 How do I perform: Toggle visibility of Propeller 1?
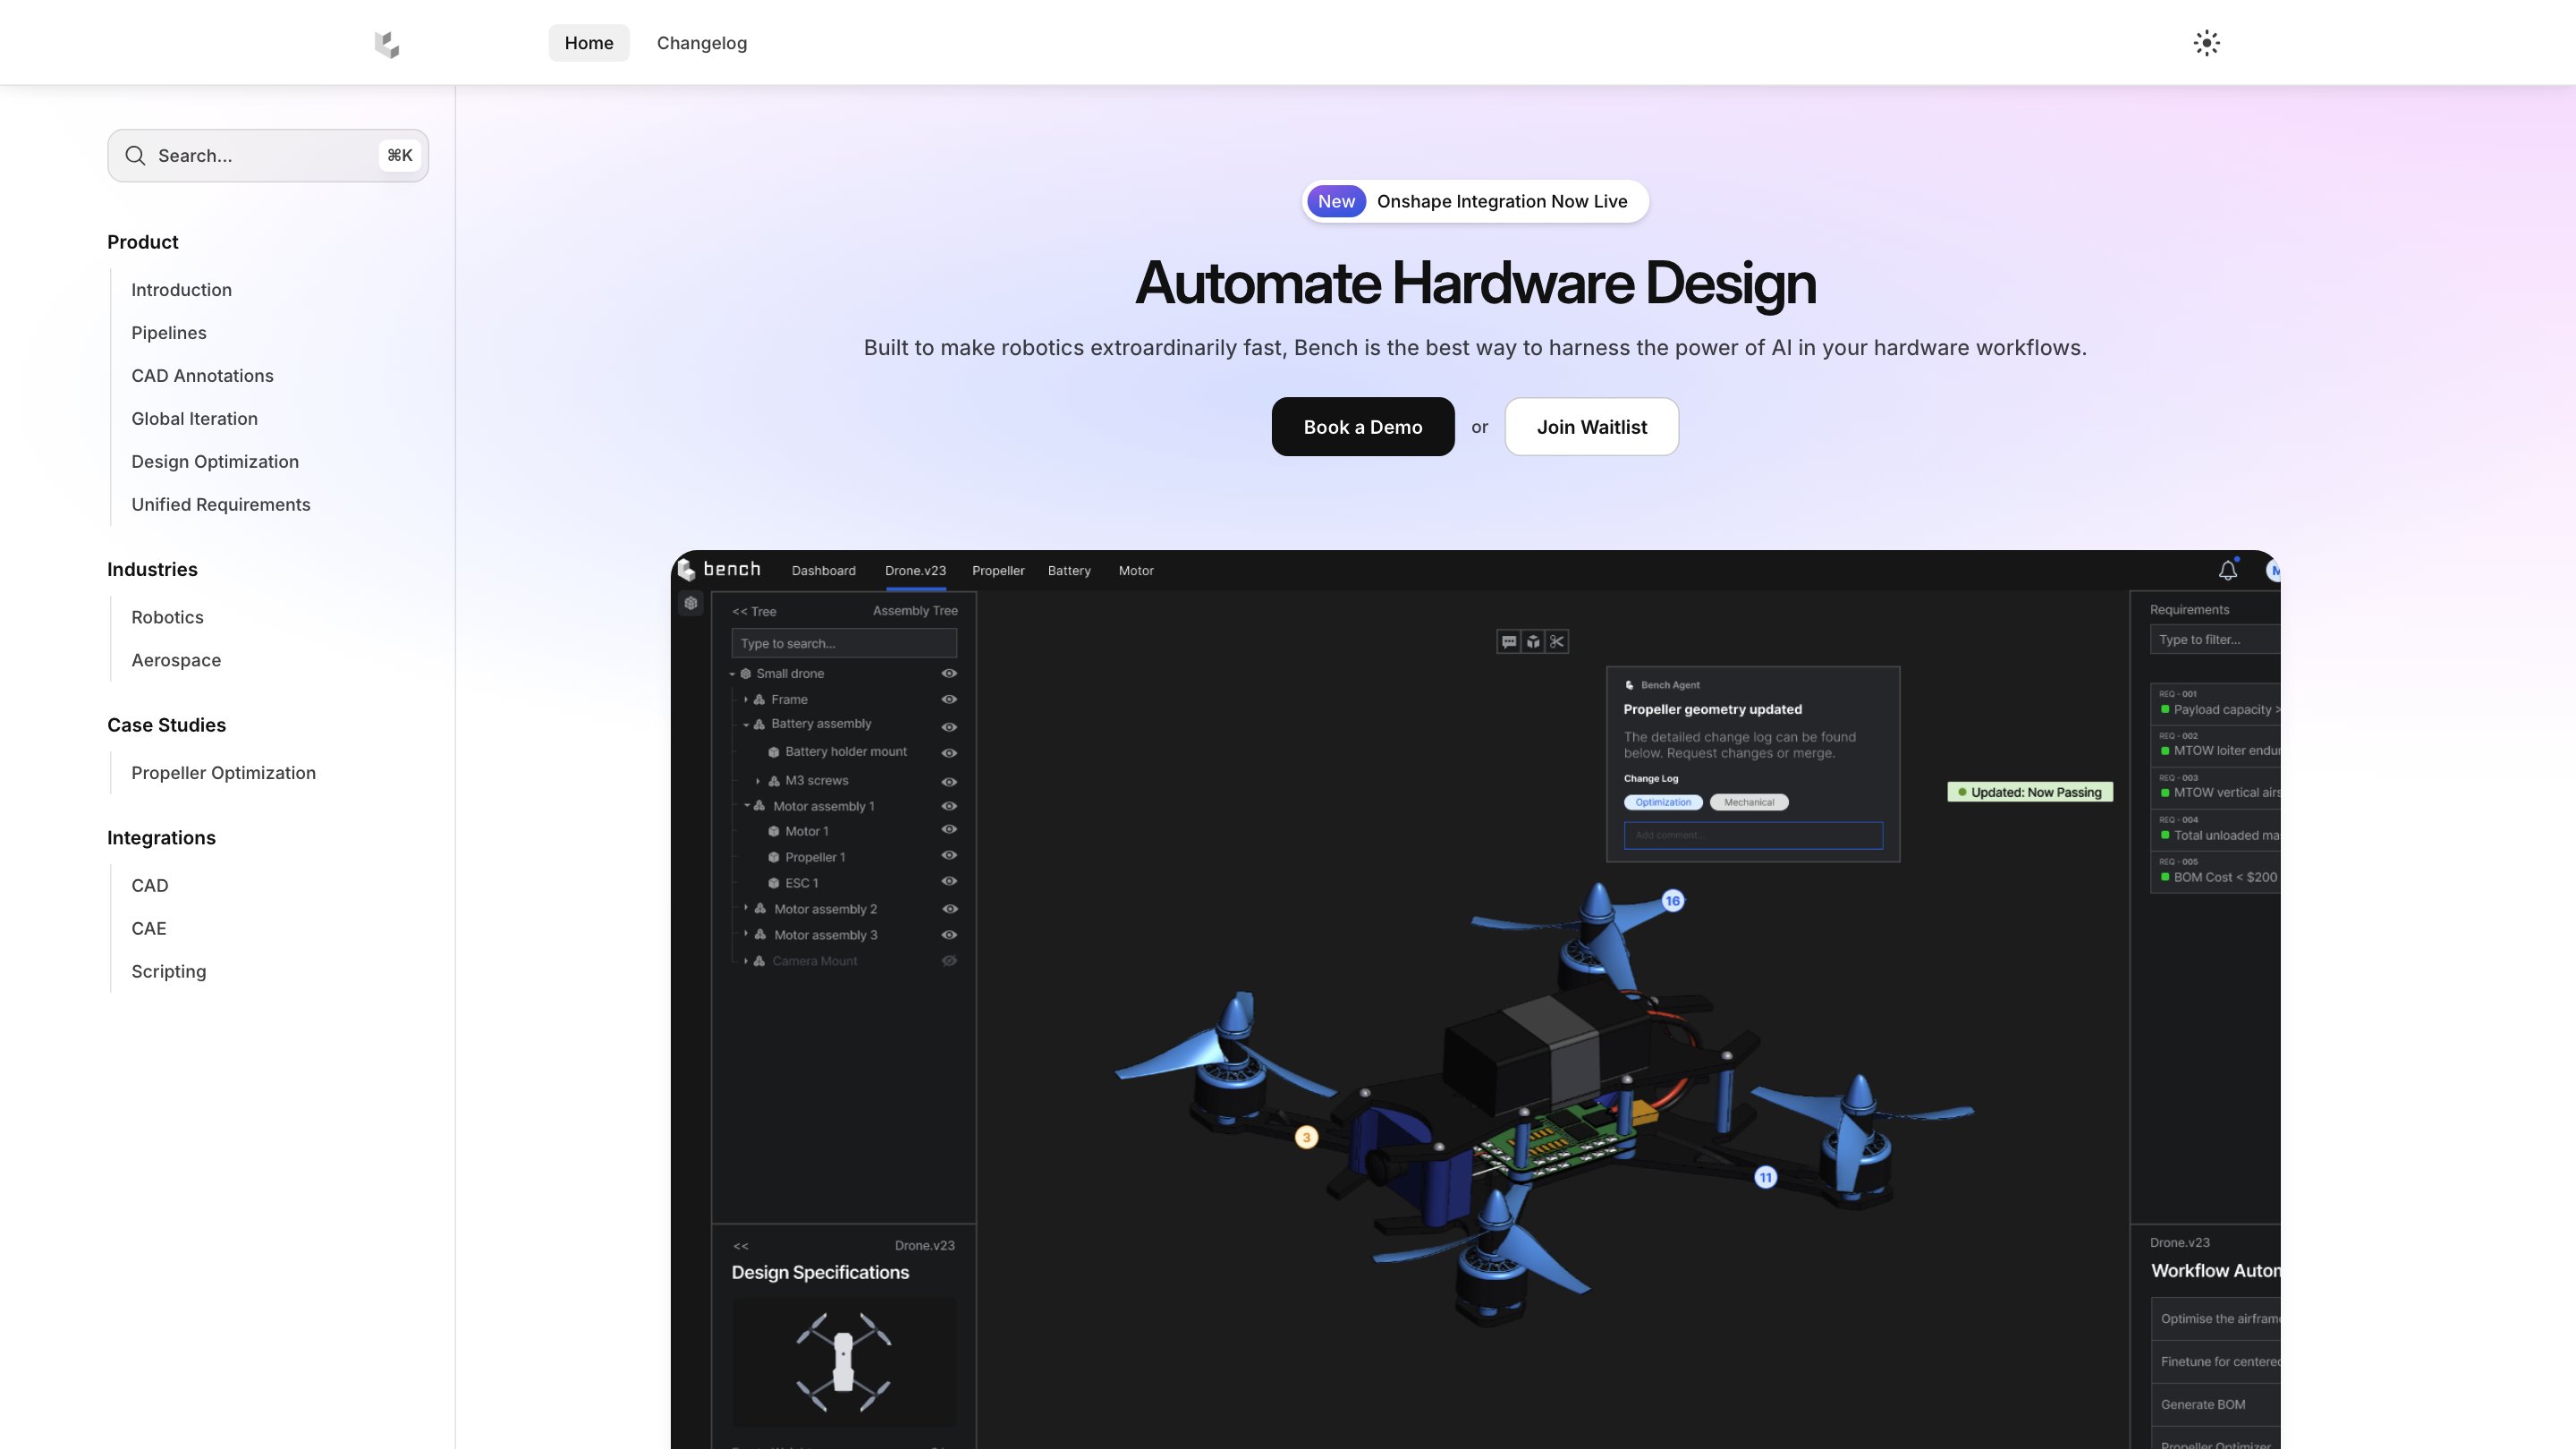[x=949, y=855]
